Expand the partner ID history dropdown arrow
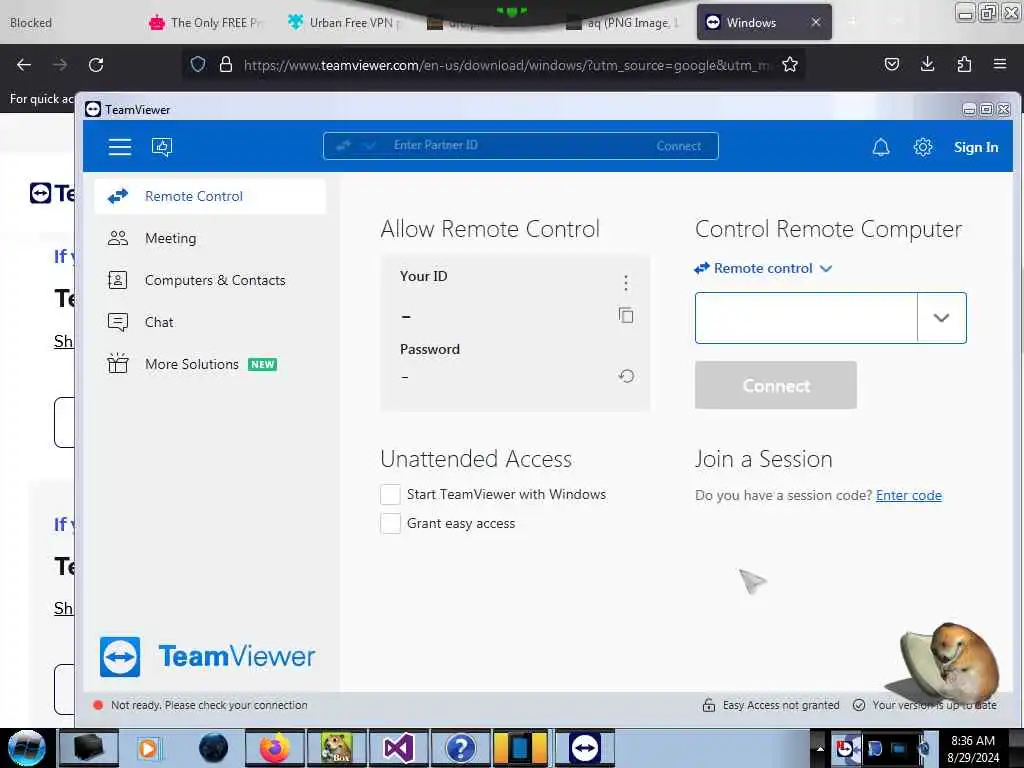 coord(941,318)
